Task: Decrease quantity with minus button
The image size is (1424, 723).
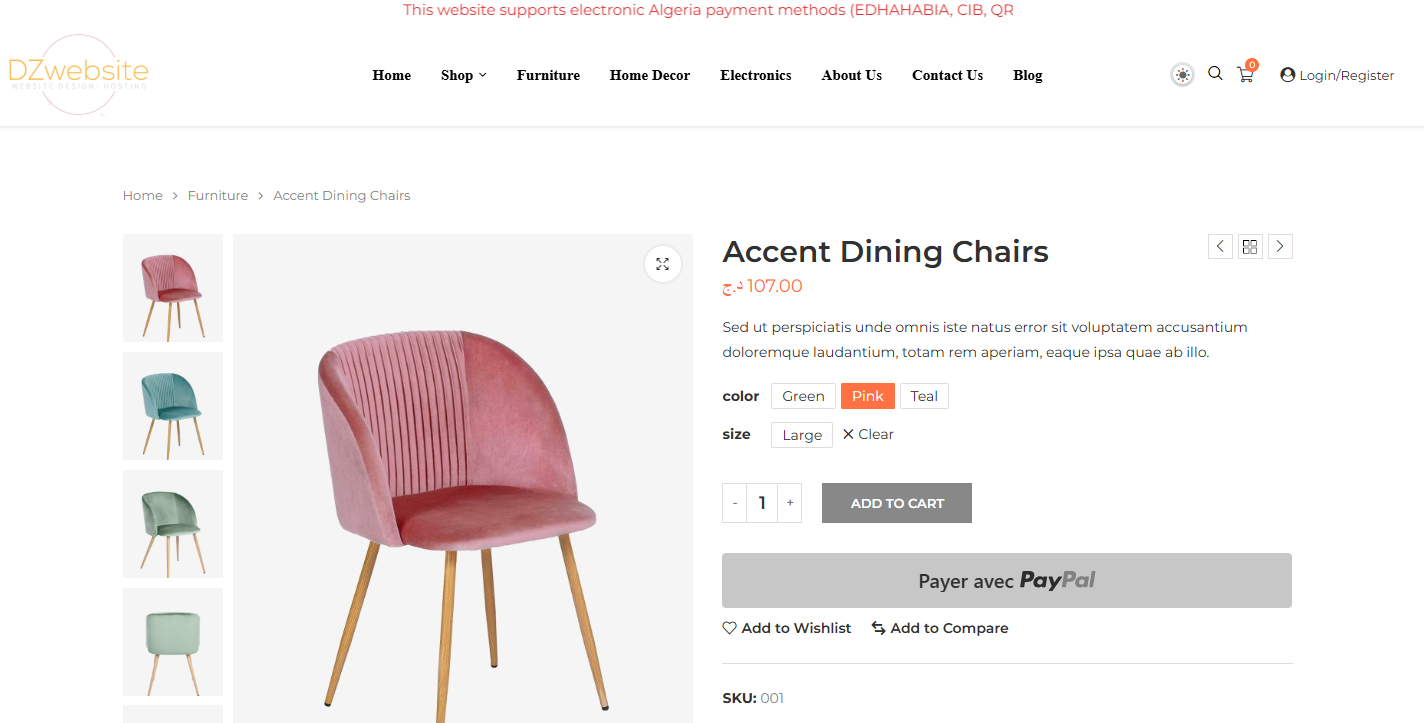Action: point(735,503)
